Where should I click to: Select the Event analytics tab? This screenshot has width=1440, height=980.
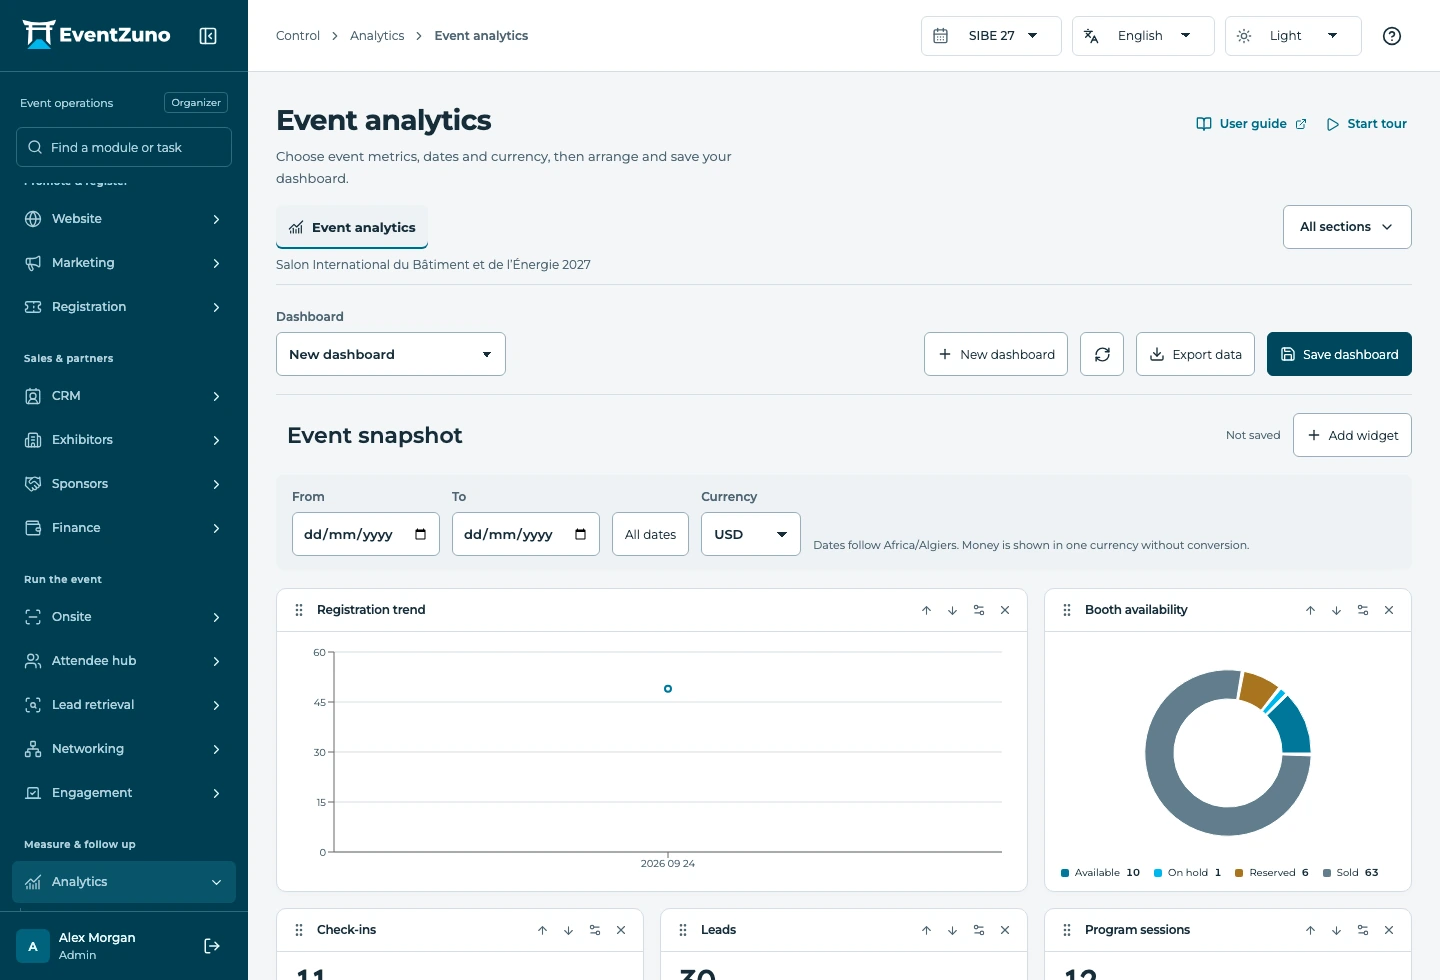352,227
